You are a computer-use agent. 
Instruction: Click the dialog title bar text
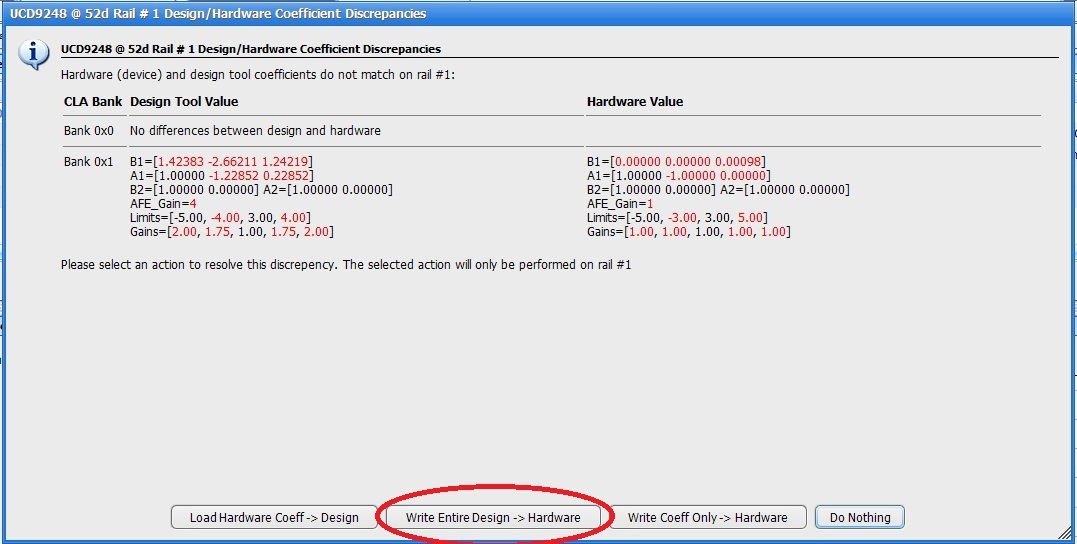(218, 14)
